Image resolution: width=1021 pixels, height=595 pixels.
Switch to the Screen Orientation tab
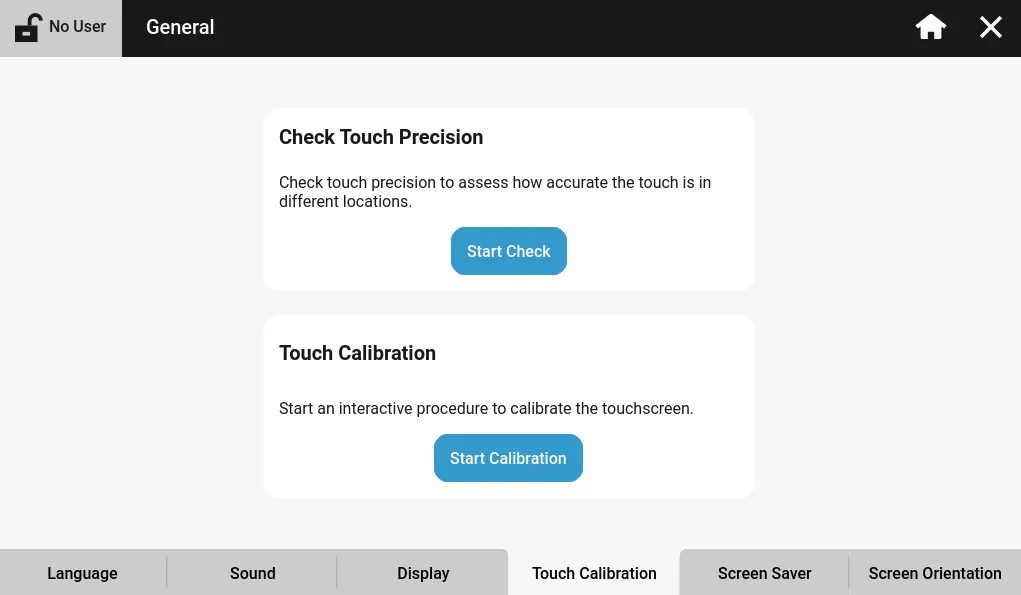935,573
